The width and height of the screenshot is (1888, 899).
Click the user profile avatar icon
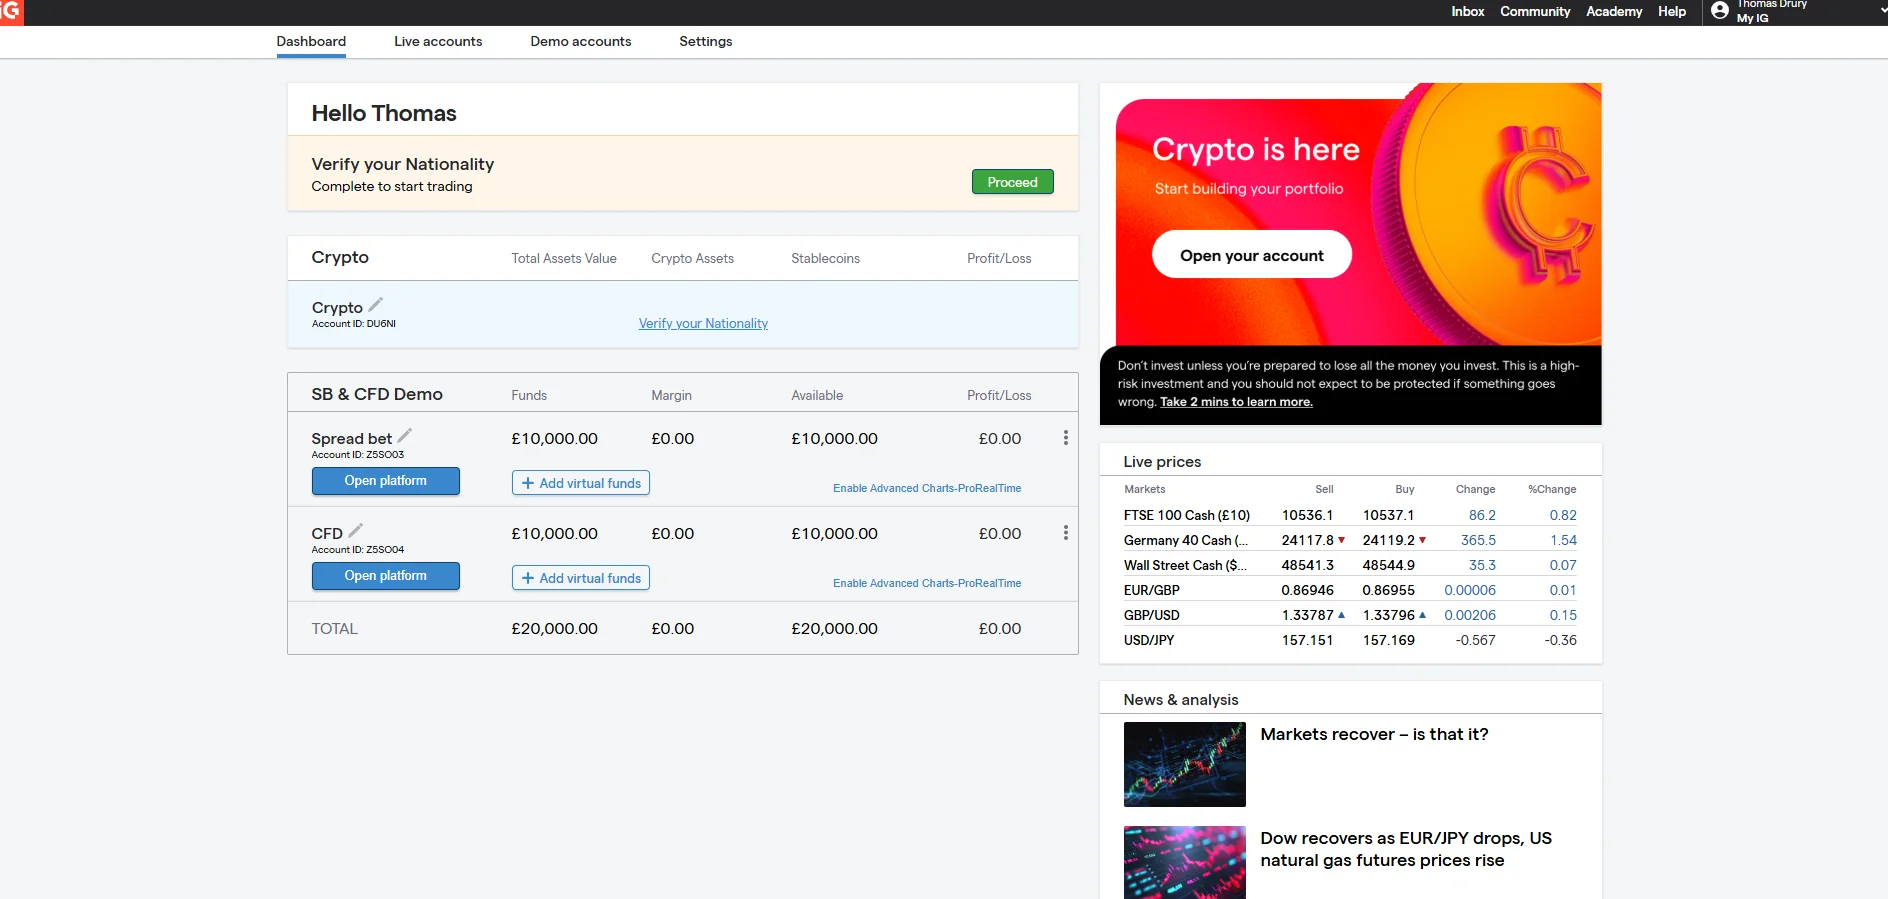(1720, 11)
